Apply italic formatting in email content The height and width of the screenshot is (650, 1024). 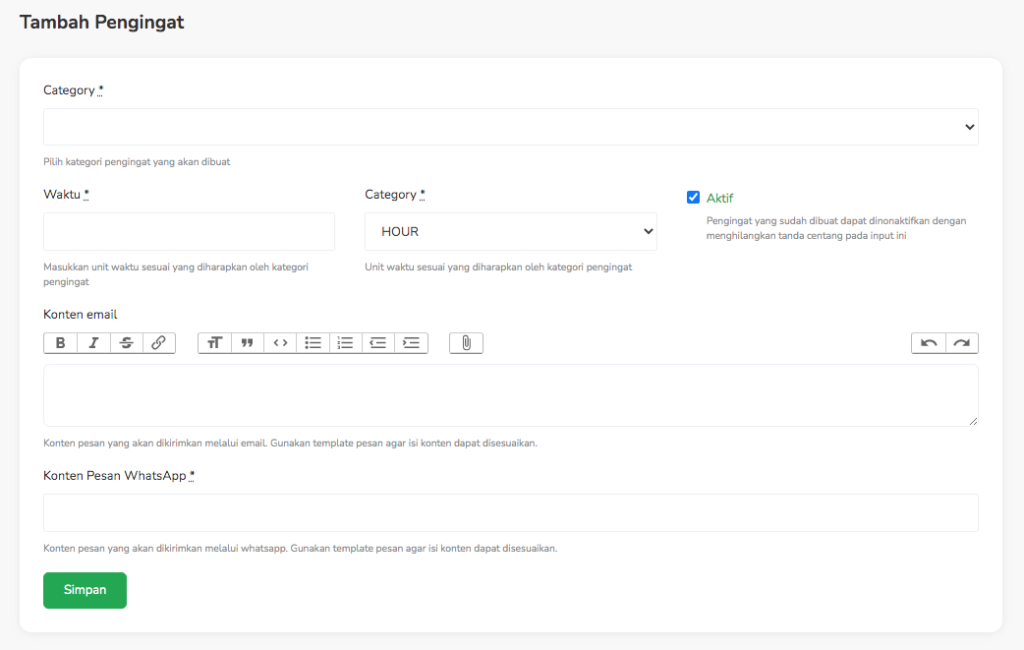pyautogui.click(x=93, y=343)
